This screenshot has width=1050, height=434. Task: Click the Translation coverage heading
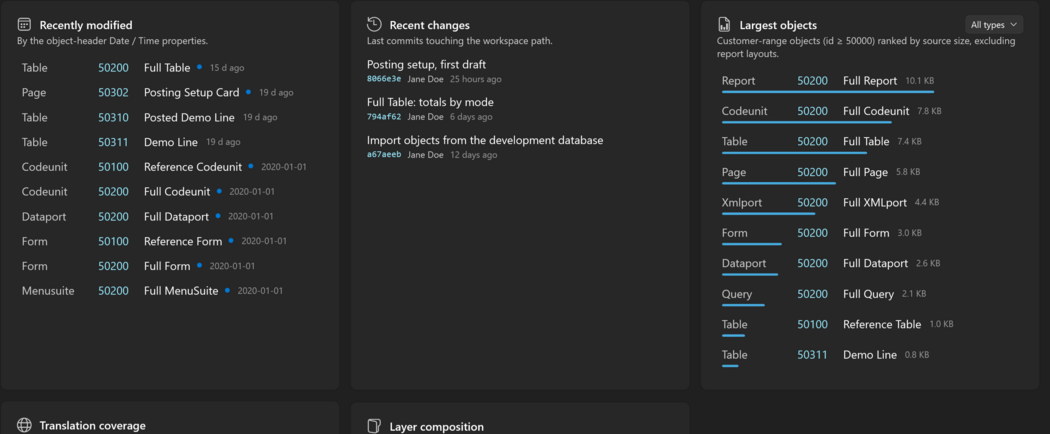point(92,426)
